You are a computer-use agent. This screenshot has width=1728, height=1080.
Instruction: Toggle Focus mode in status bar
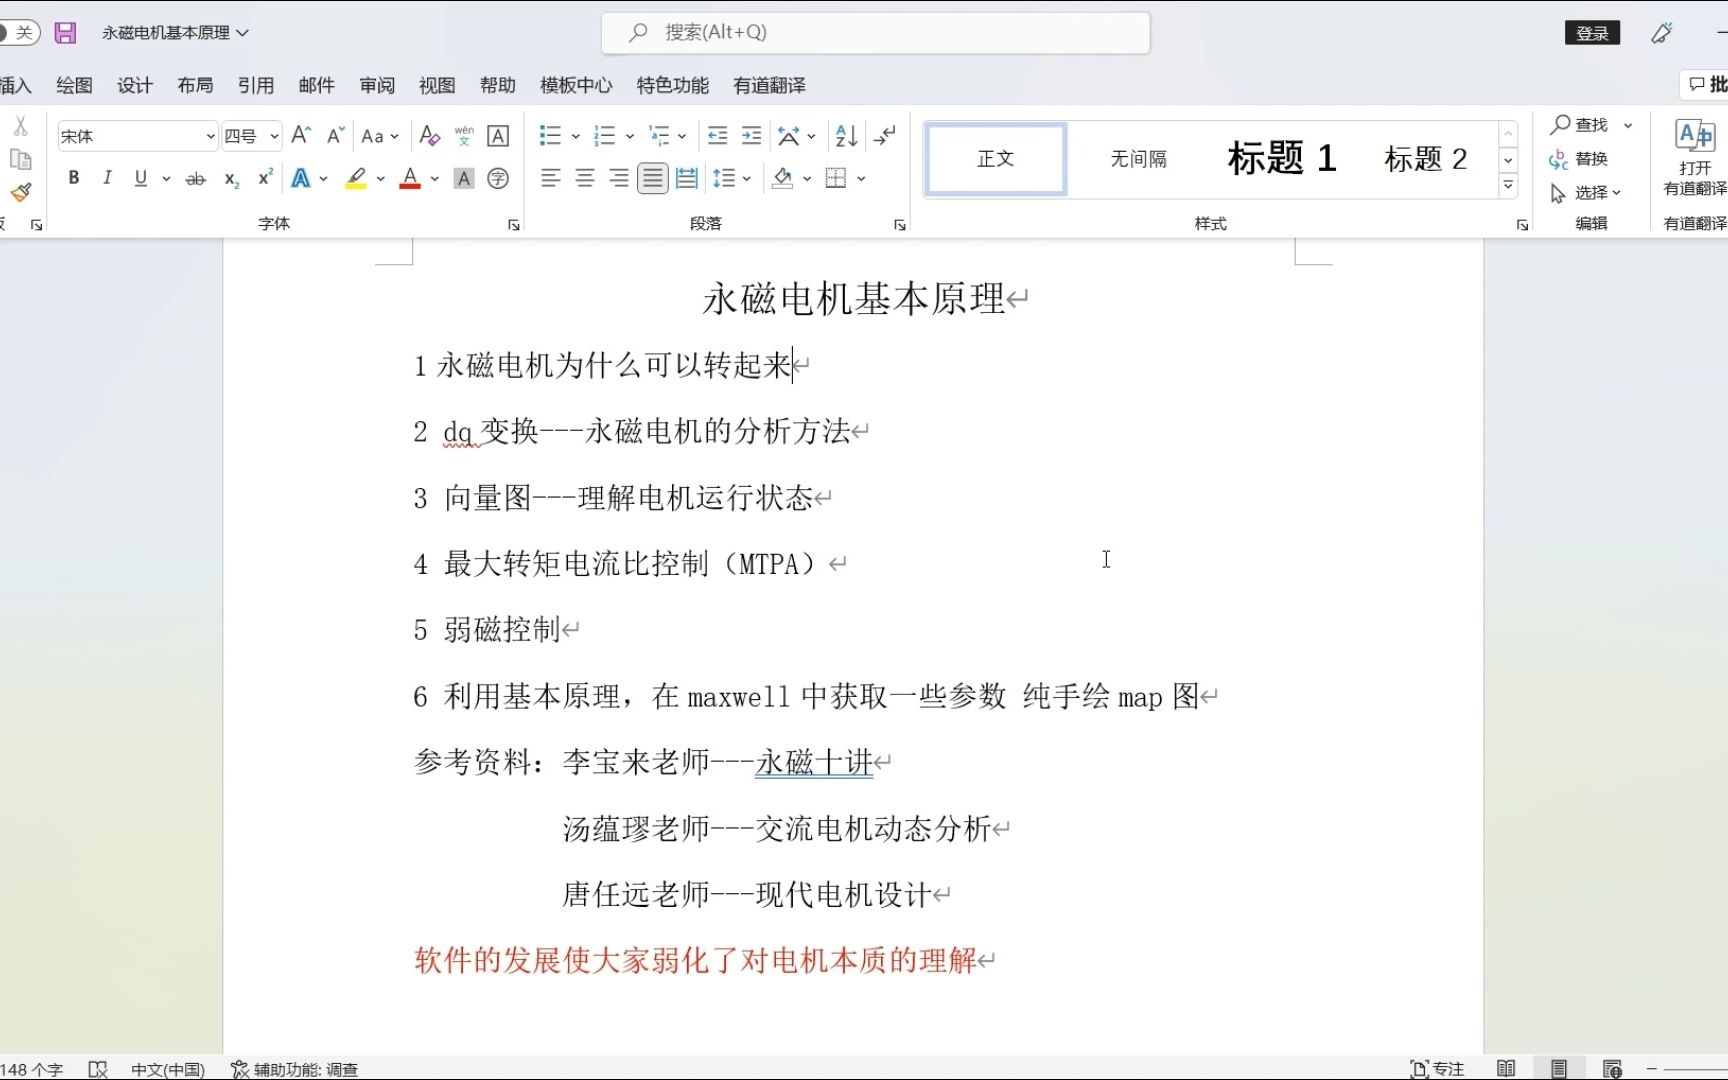(1437, 1069)
